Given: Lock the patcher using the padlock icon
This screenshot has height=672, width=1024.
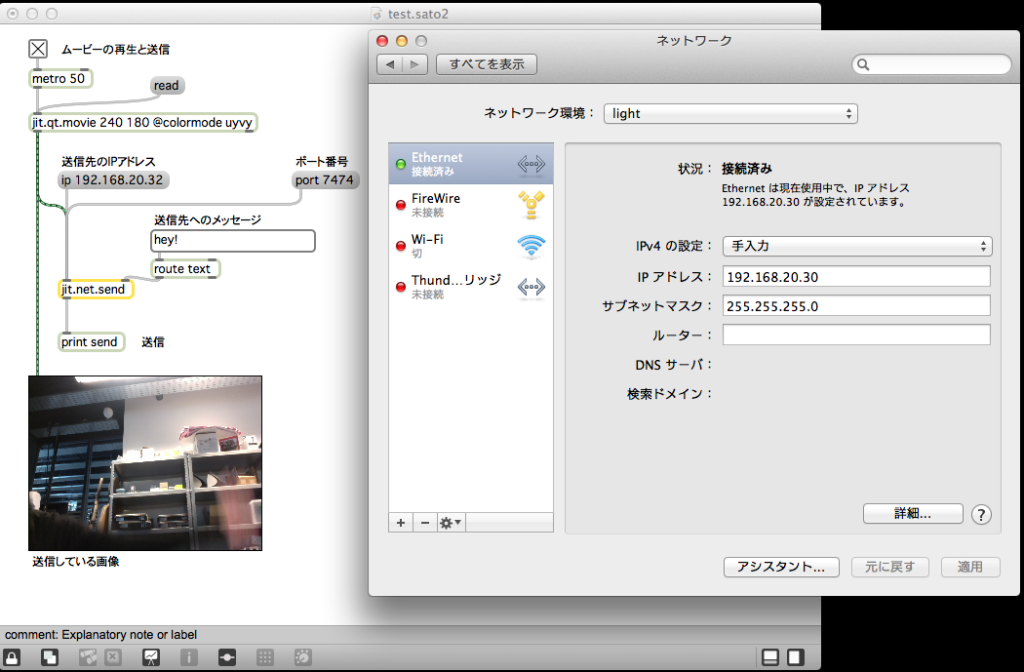Looking at the screenshot, I should point(12,657).
